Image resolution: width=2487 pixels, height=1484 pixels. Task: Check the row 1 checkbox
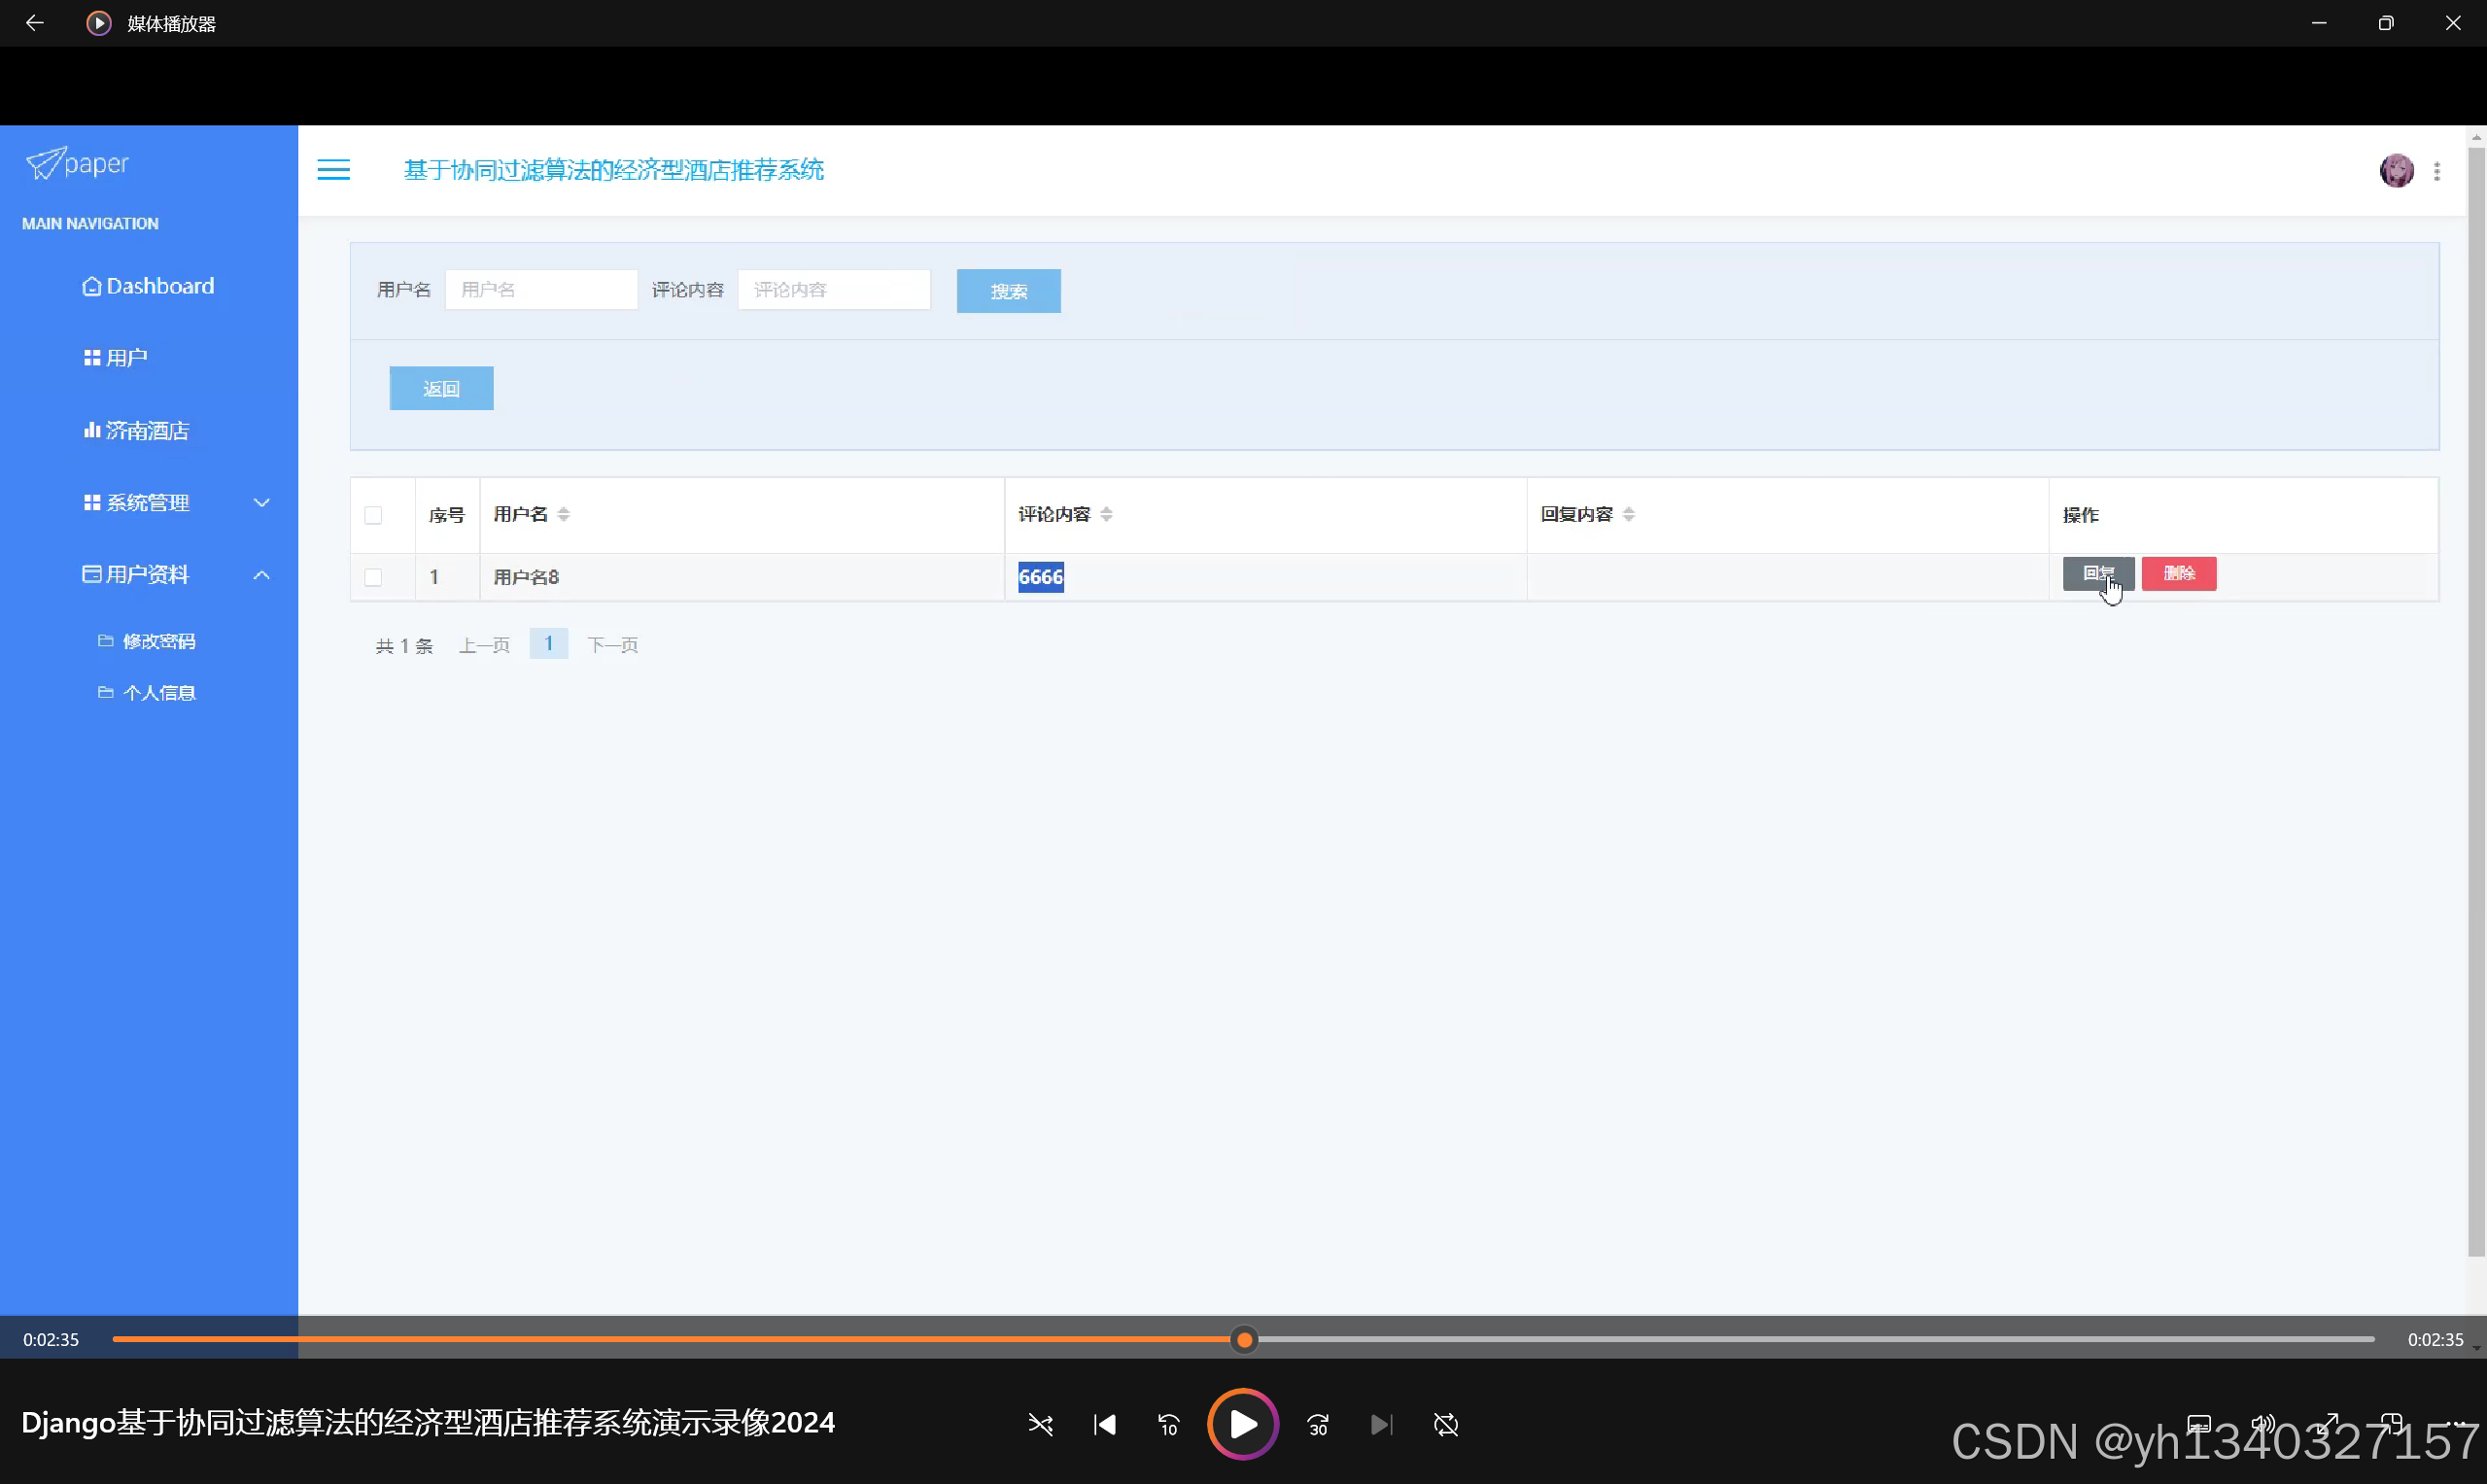(x=373, y=577)
